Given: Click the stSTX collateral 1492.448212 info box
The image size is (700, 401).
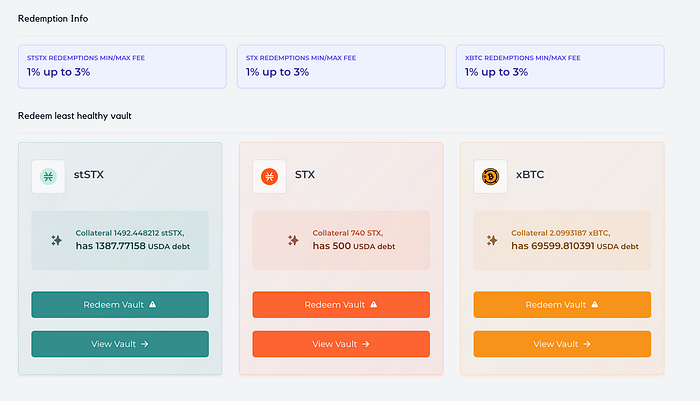Looking at the screenshot, I should pyautogui.click(x=120, y=240).
